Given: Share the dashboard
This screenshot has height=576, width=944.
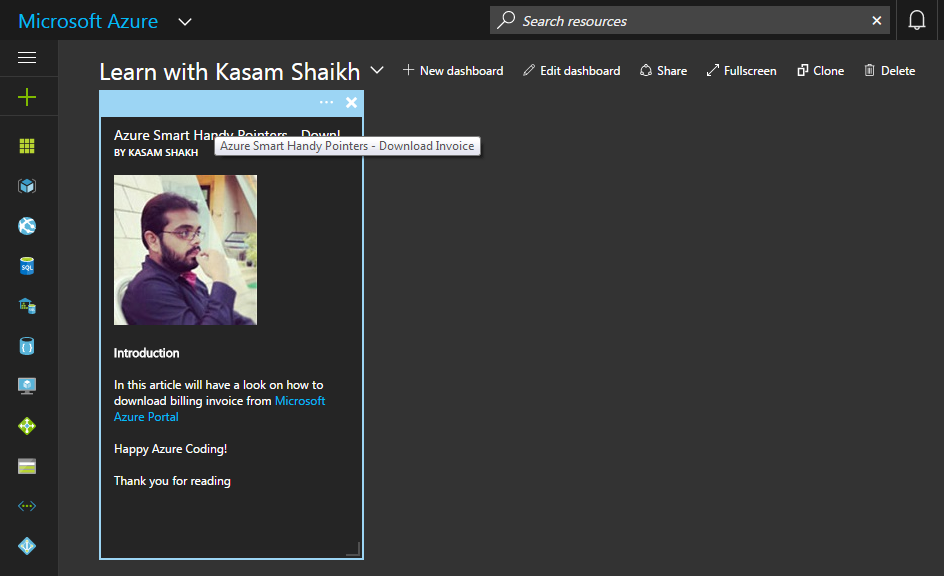Looking at the screenshot, I should pos(663,70).
